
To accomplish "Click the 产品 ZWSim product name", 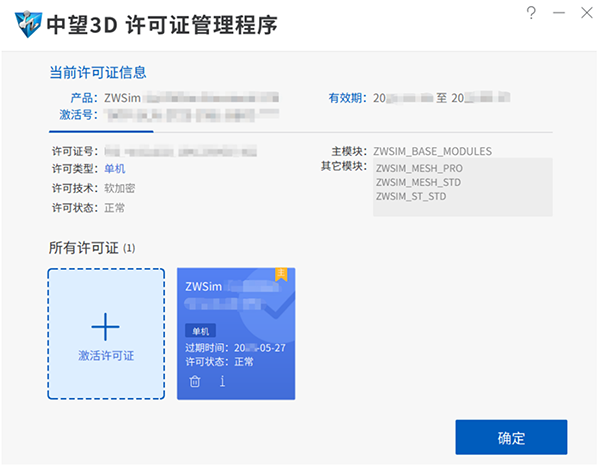I will pyautogui.click(x=122, y=98).
